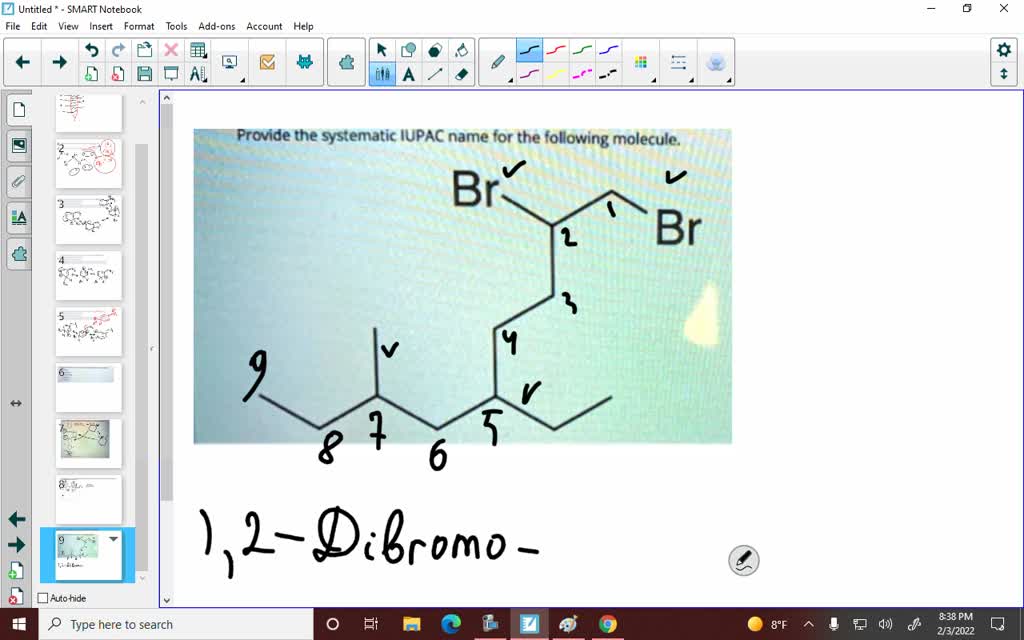Click the forward navigation arrow button
Viewport: 1024px width, 640px height.
(x=59, y=61)
